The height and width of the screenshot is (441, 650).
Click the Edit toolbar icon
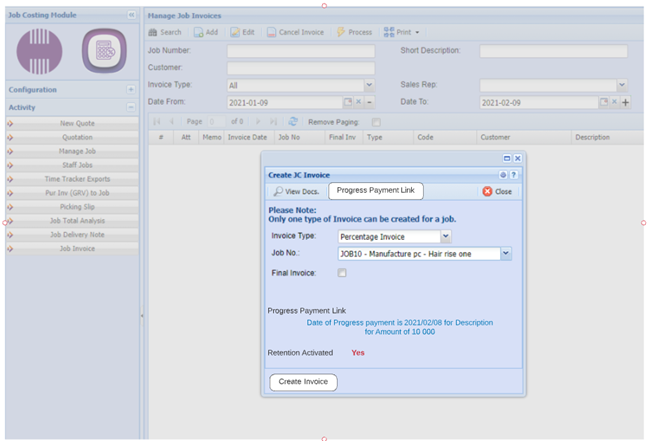click(235, 32)
